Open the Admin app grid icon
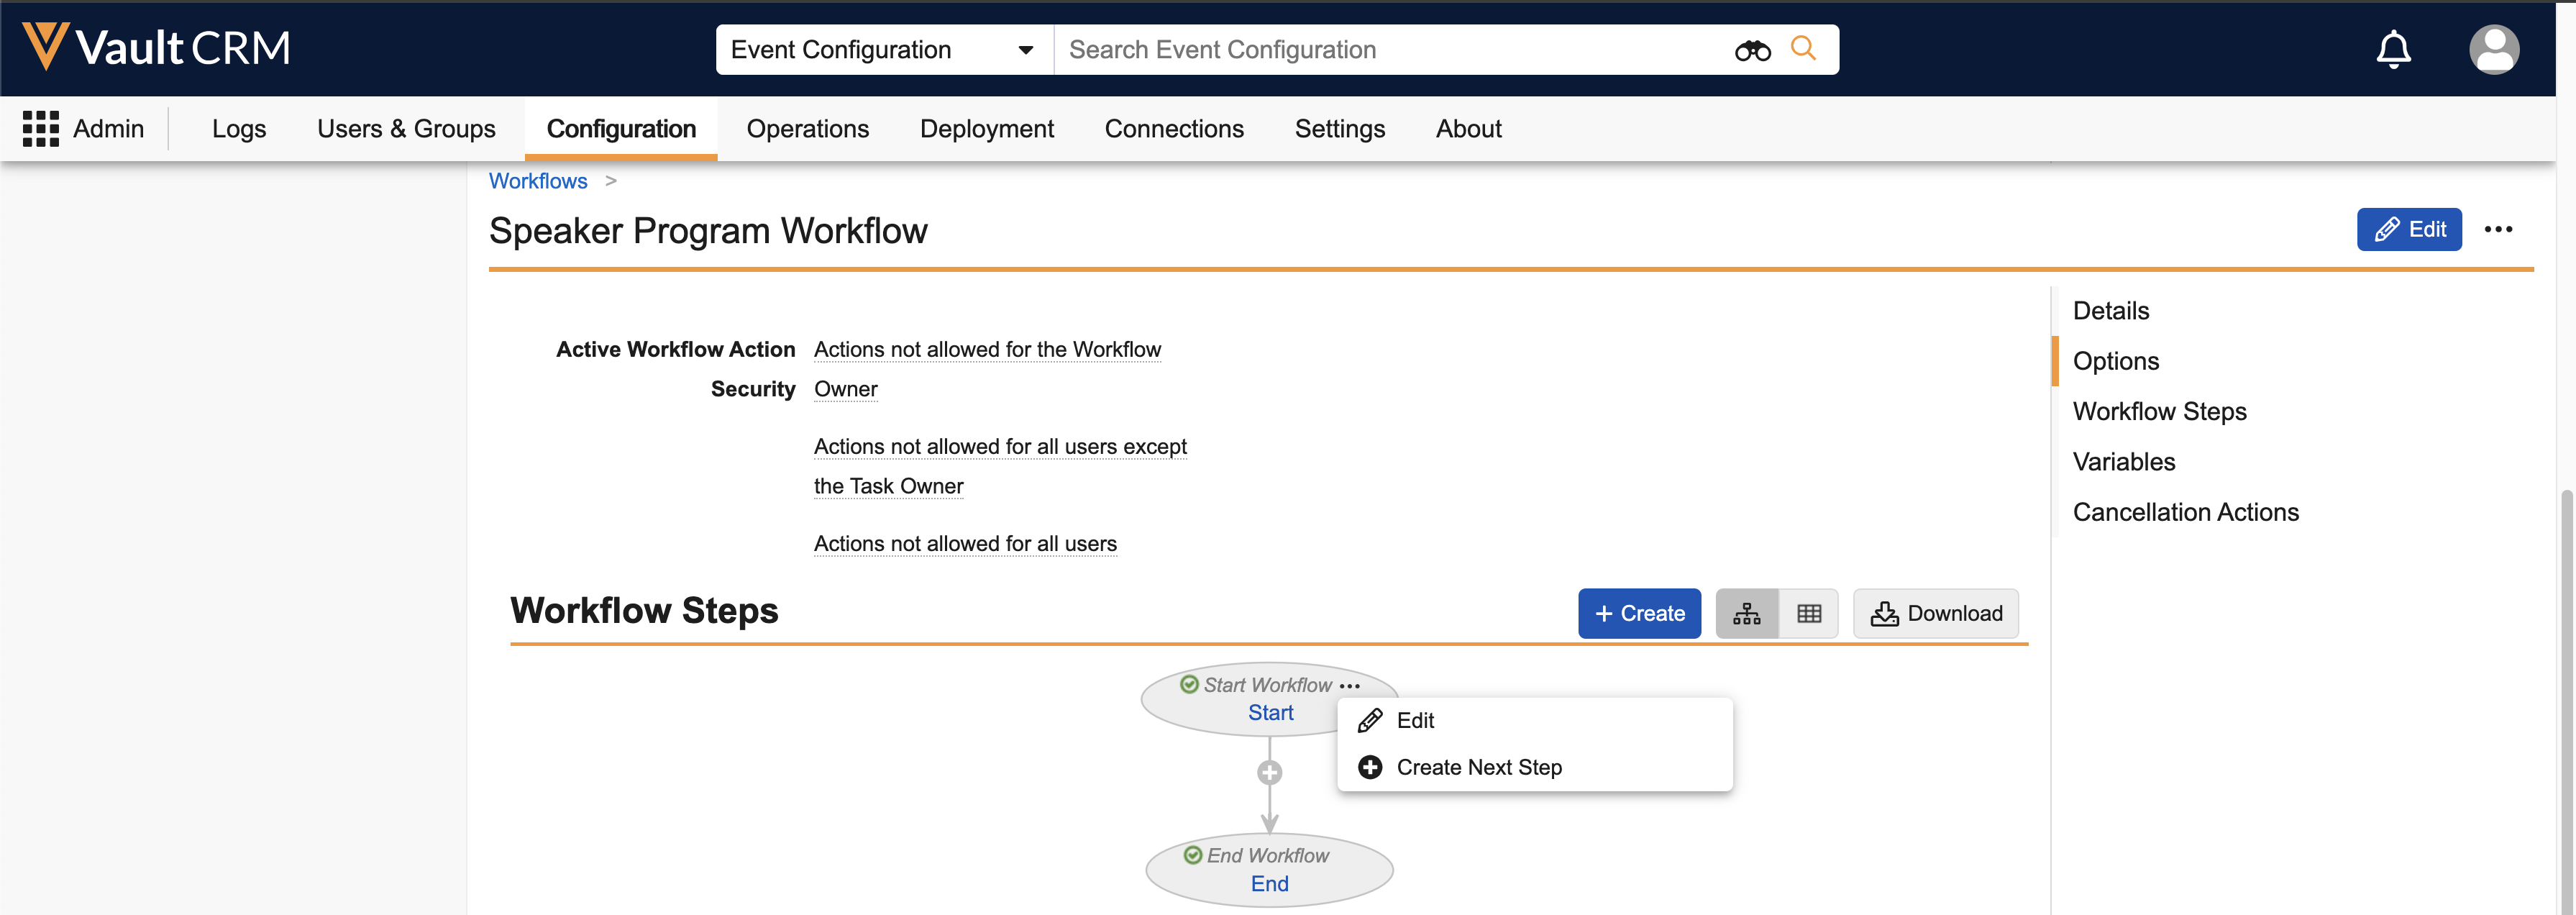This screenshot has width=2576, height=915. [x=41, y=129]
